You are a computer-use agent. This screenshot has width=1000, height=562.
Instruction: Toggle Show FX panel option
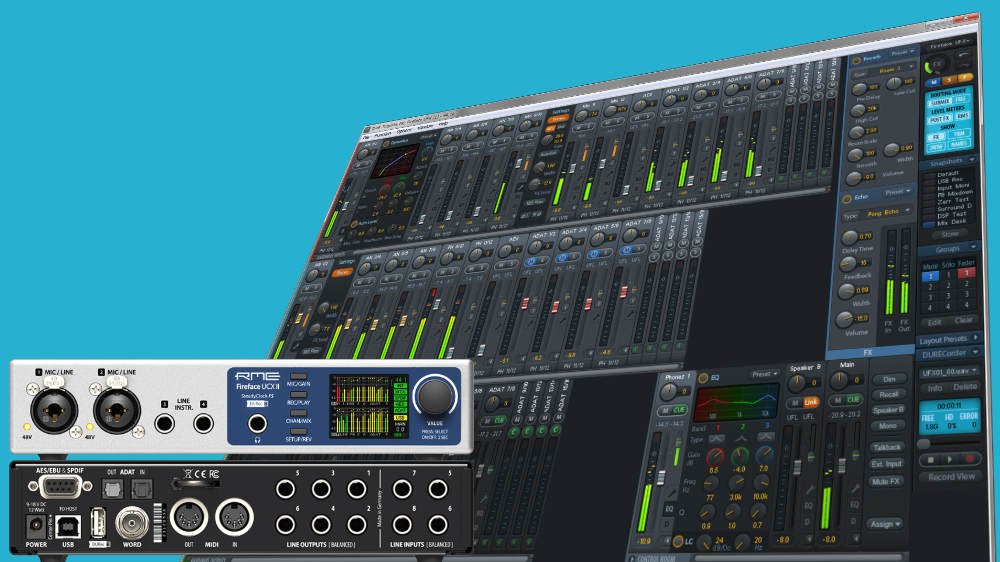[936, 137]
